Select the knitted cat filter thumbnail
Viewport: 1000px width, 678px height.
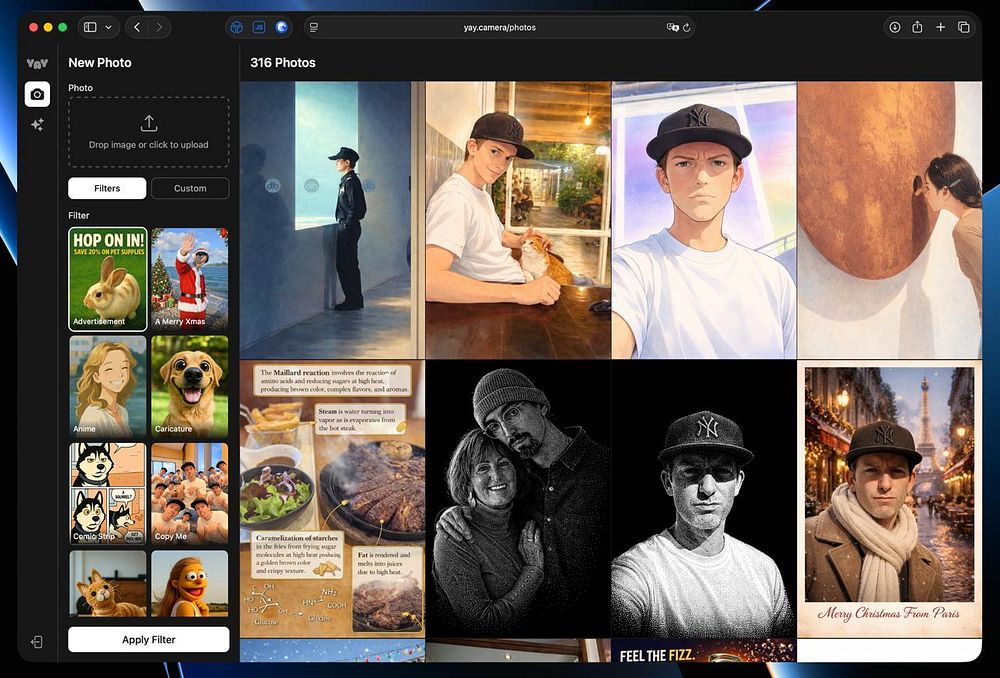point(108,584)
